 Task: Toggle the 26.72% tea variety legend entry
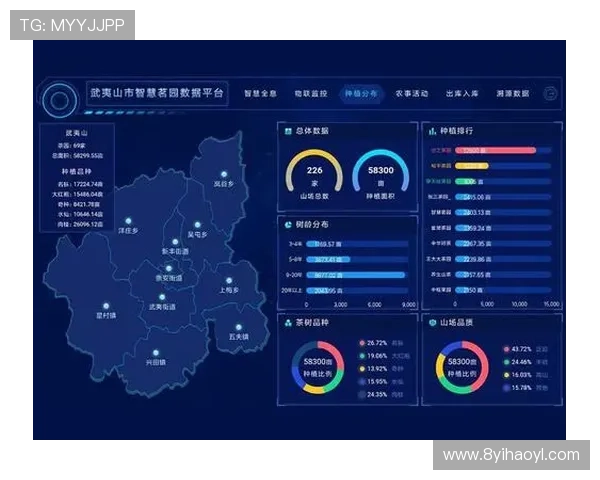pyautogui.click(x=381, y=343)
